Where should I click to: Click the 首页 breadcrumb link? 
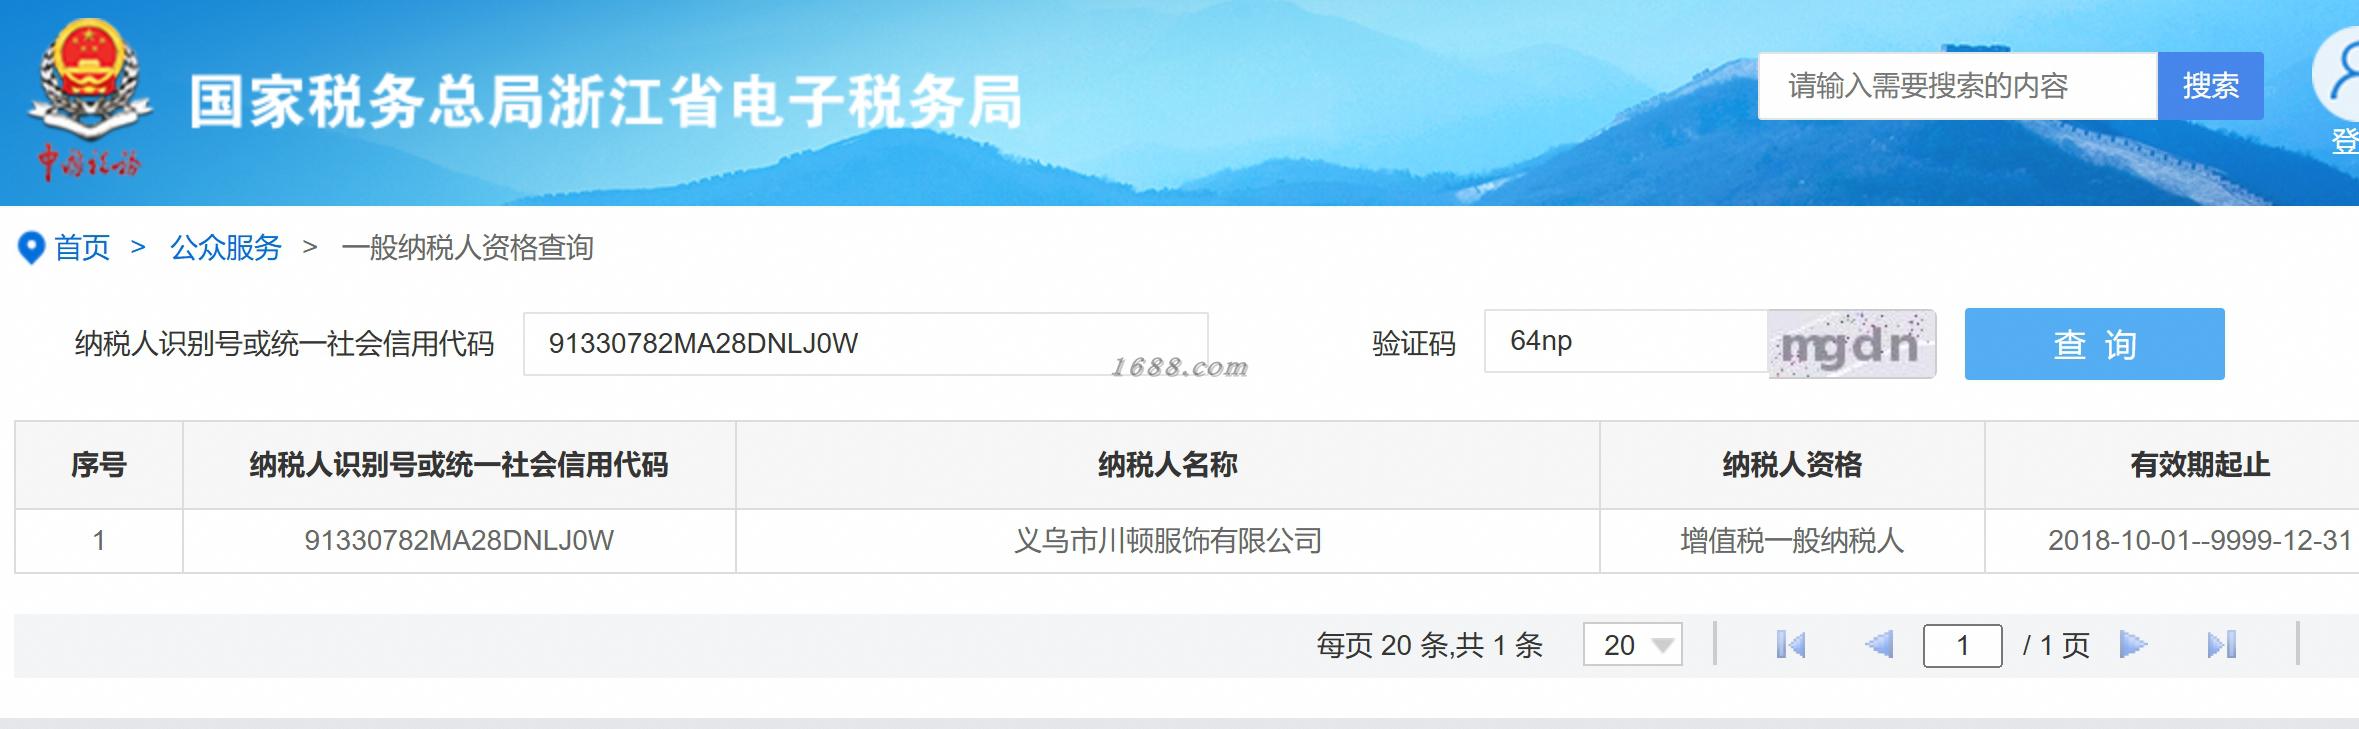[x=82, y=248]
